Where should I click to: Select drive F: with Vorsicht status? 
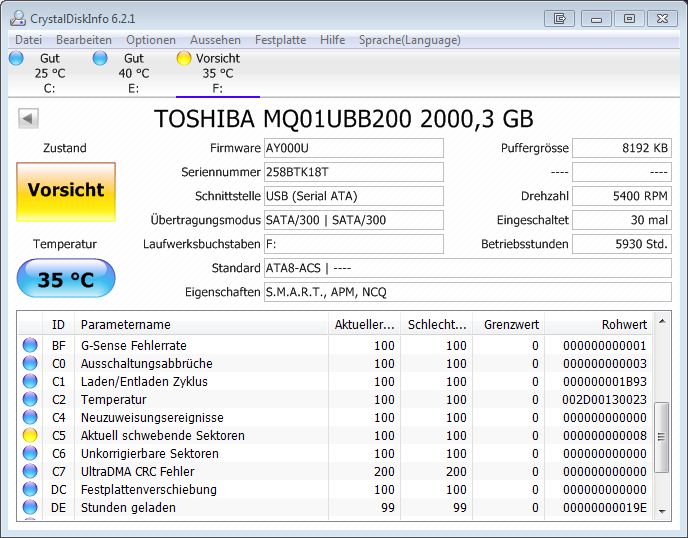pos(218,73)
